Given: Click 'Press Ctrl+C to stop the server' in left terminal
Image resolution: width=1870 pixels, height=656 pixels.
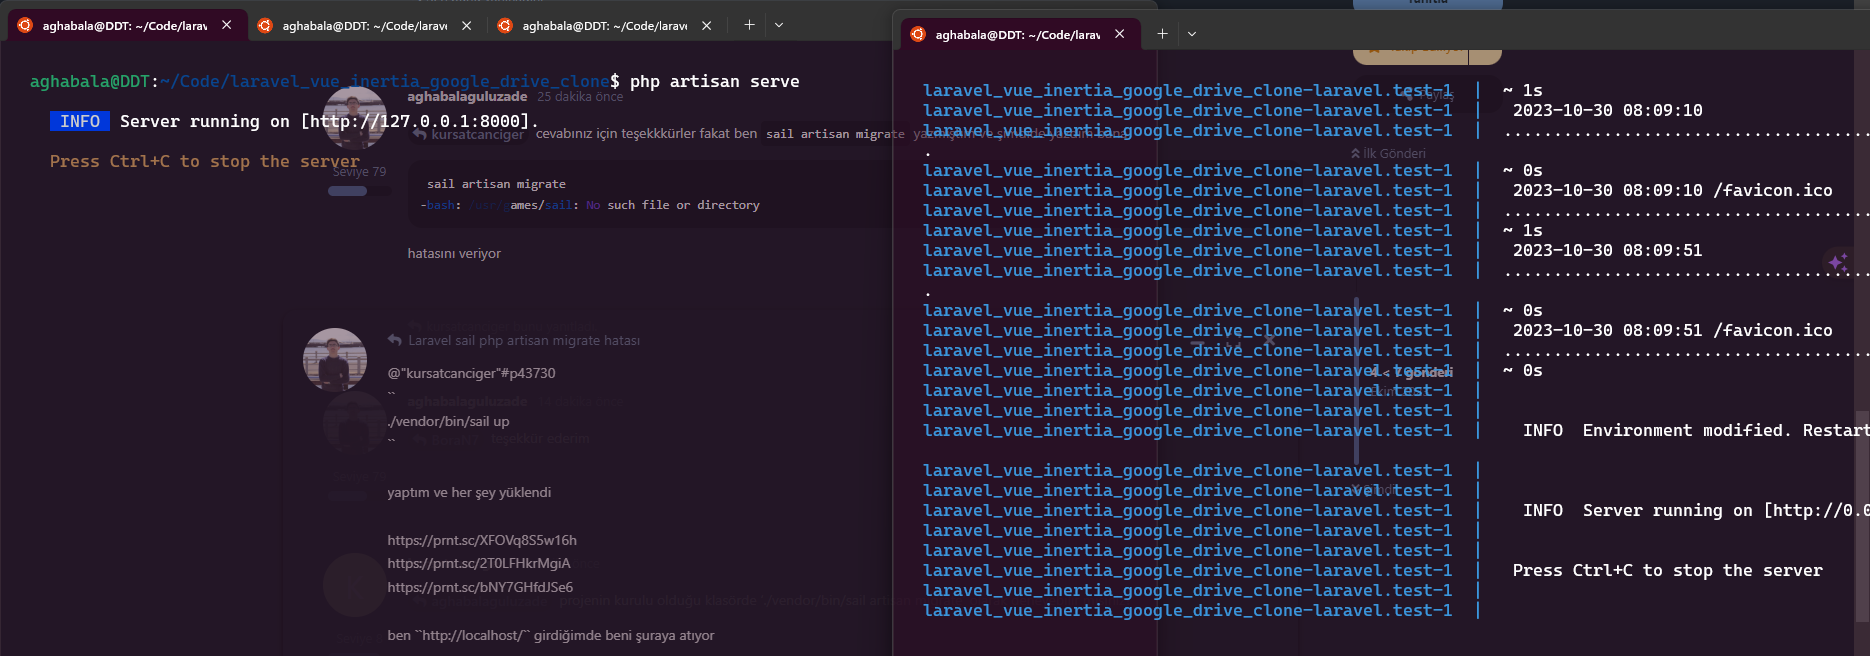Looking at the screenshot, I should click(205, 161).
